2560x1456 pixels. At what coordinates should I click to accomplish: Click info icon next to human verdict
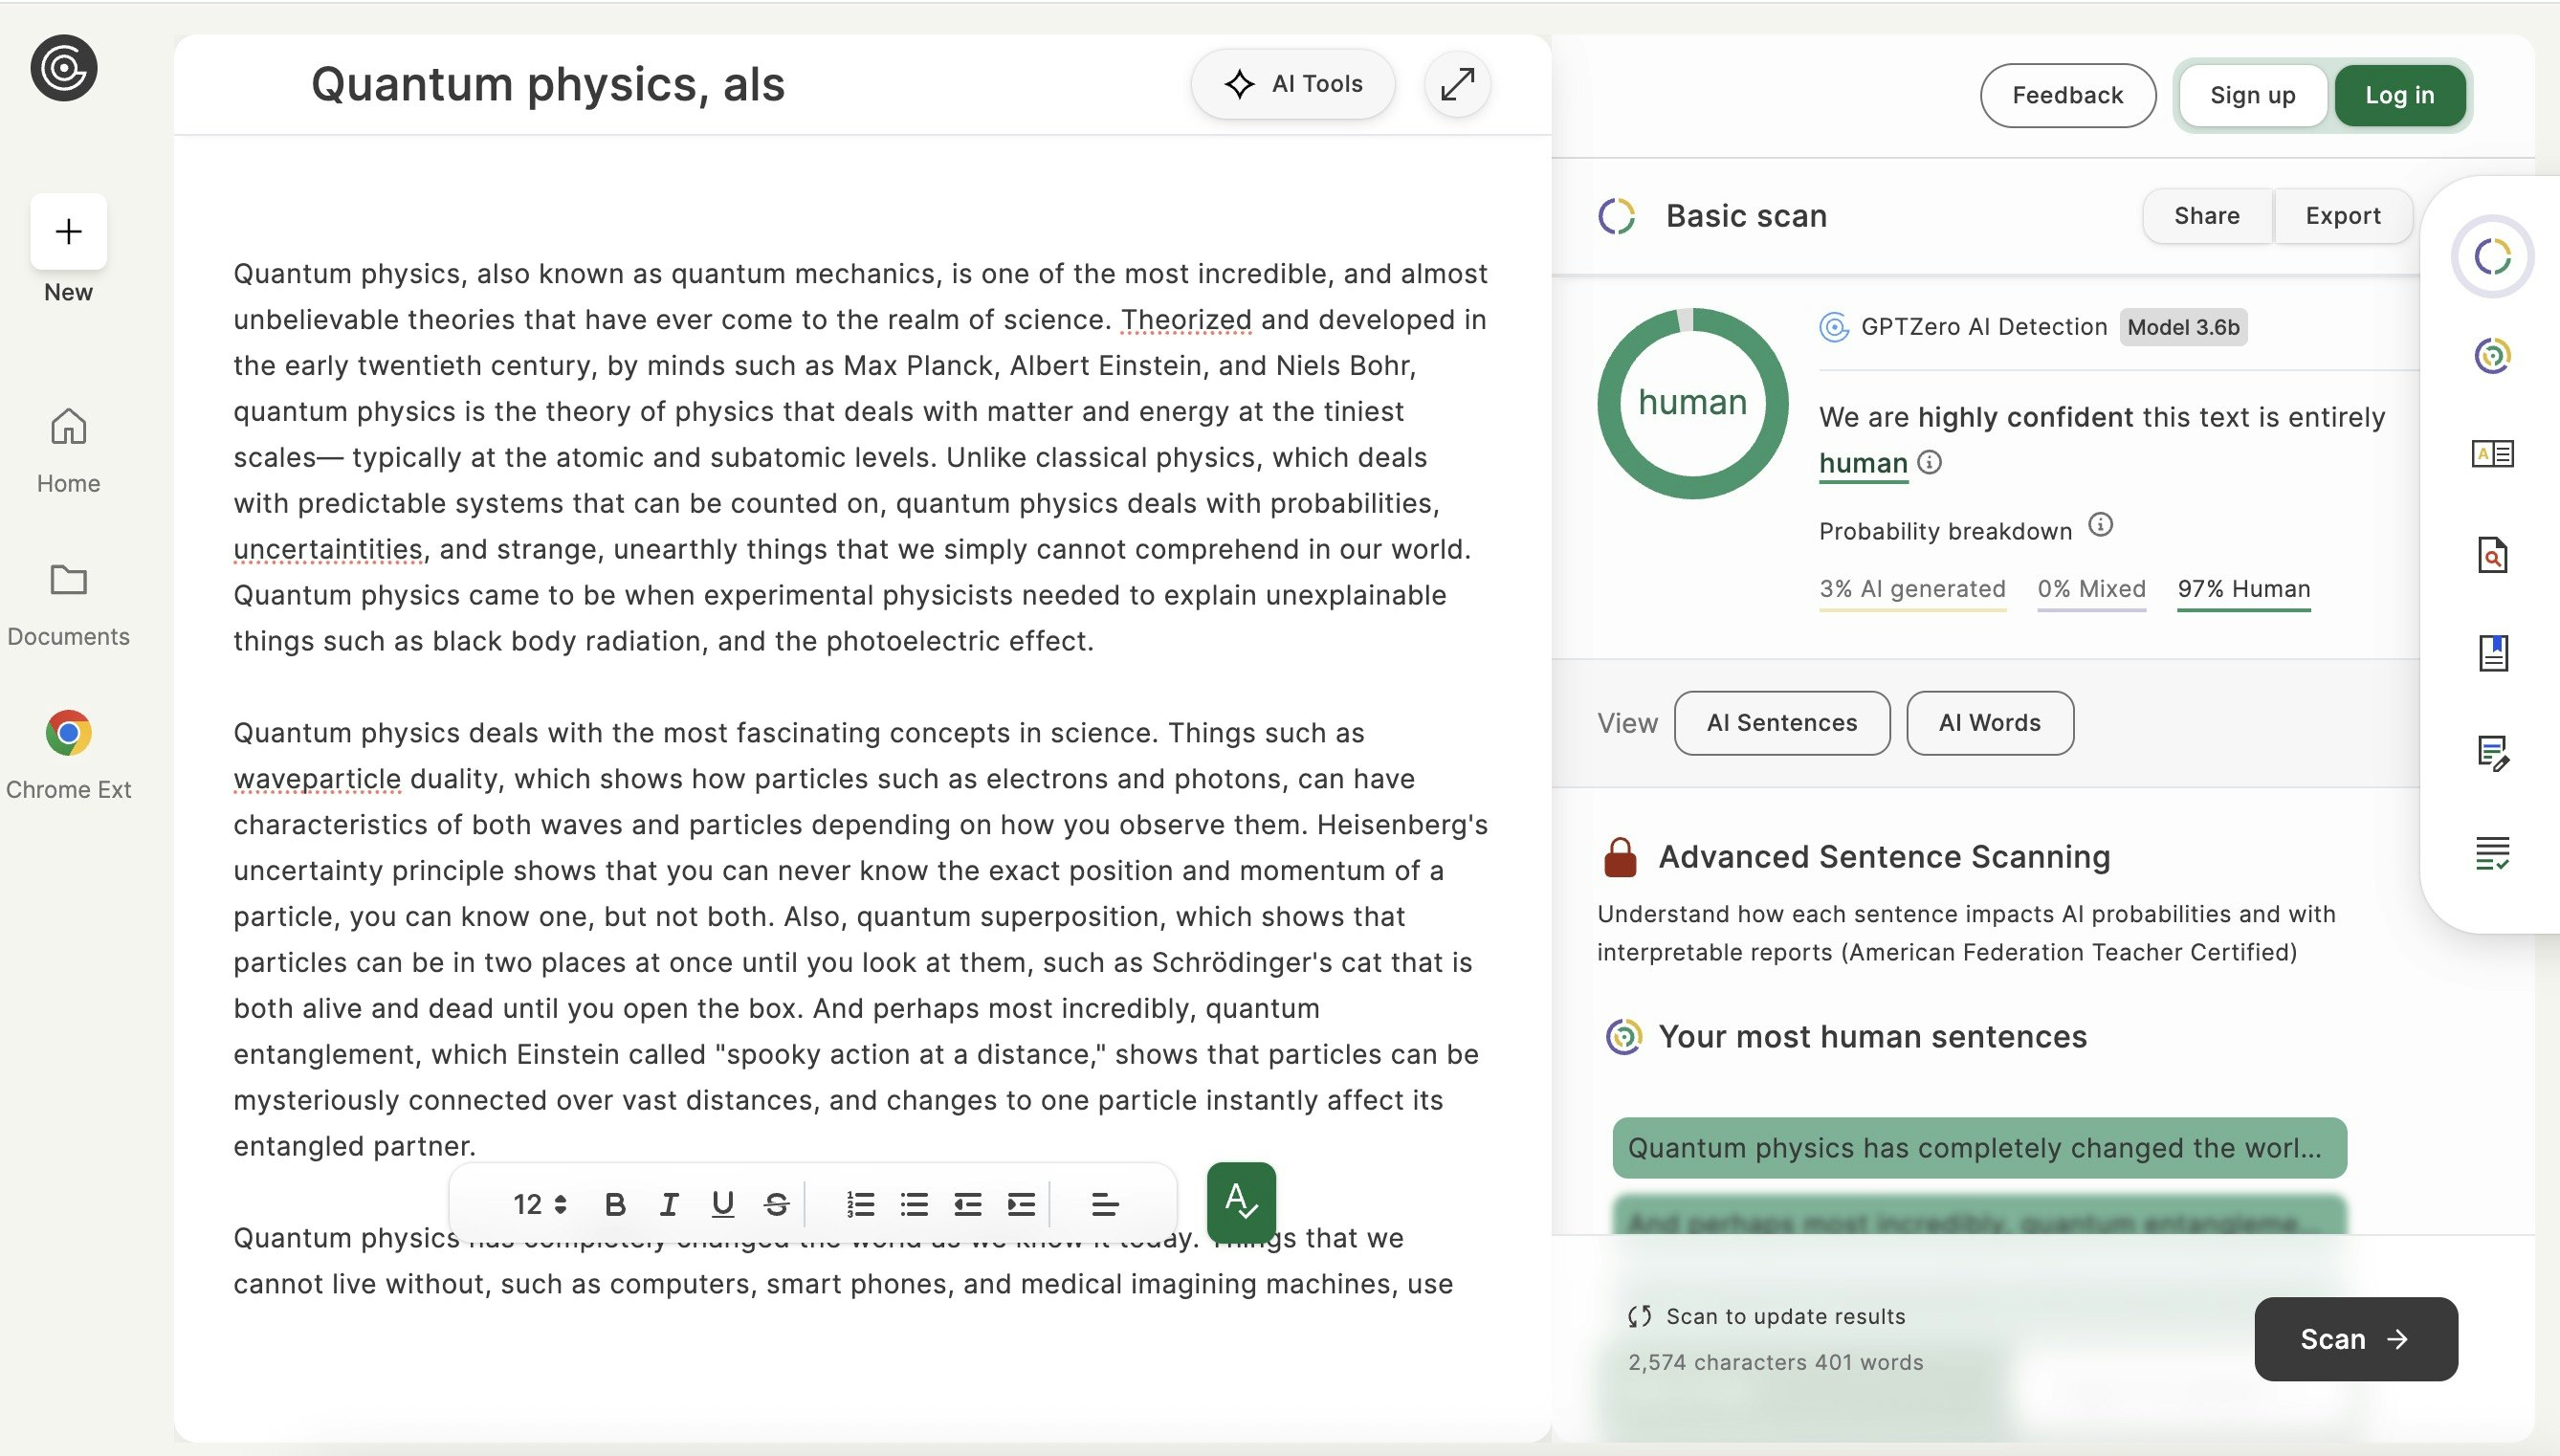click(1929, 462)
